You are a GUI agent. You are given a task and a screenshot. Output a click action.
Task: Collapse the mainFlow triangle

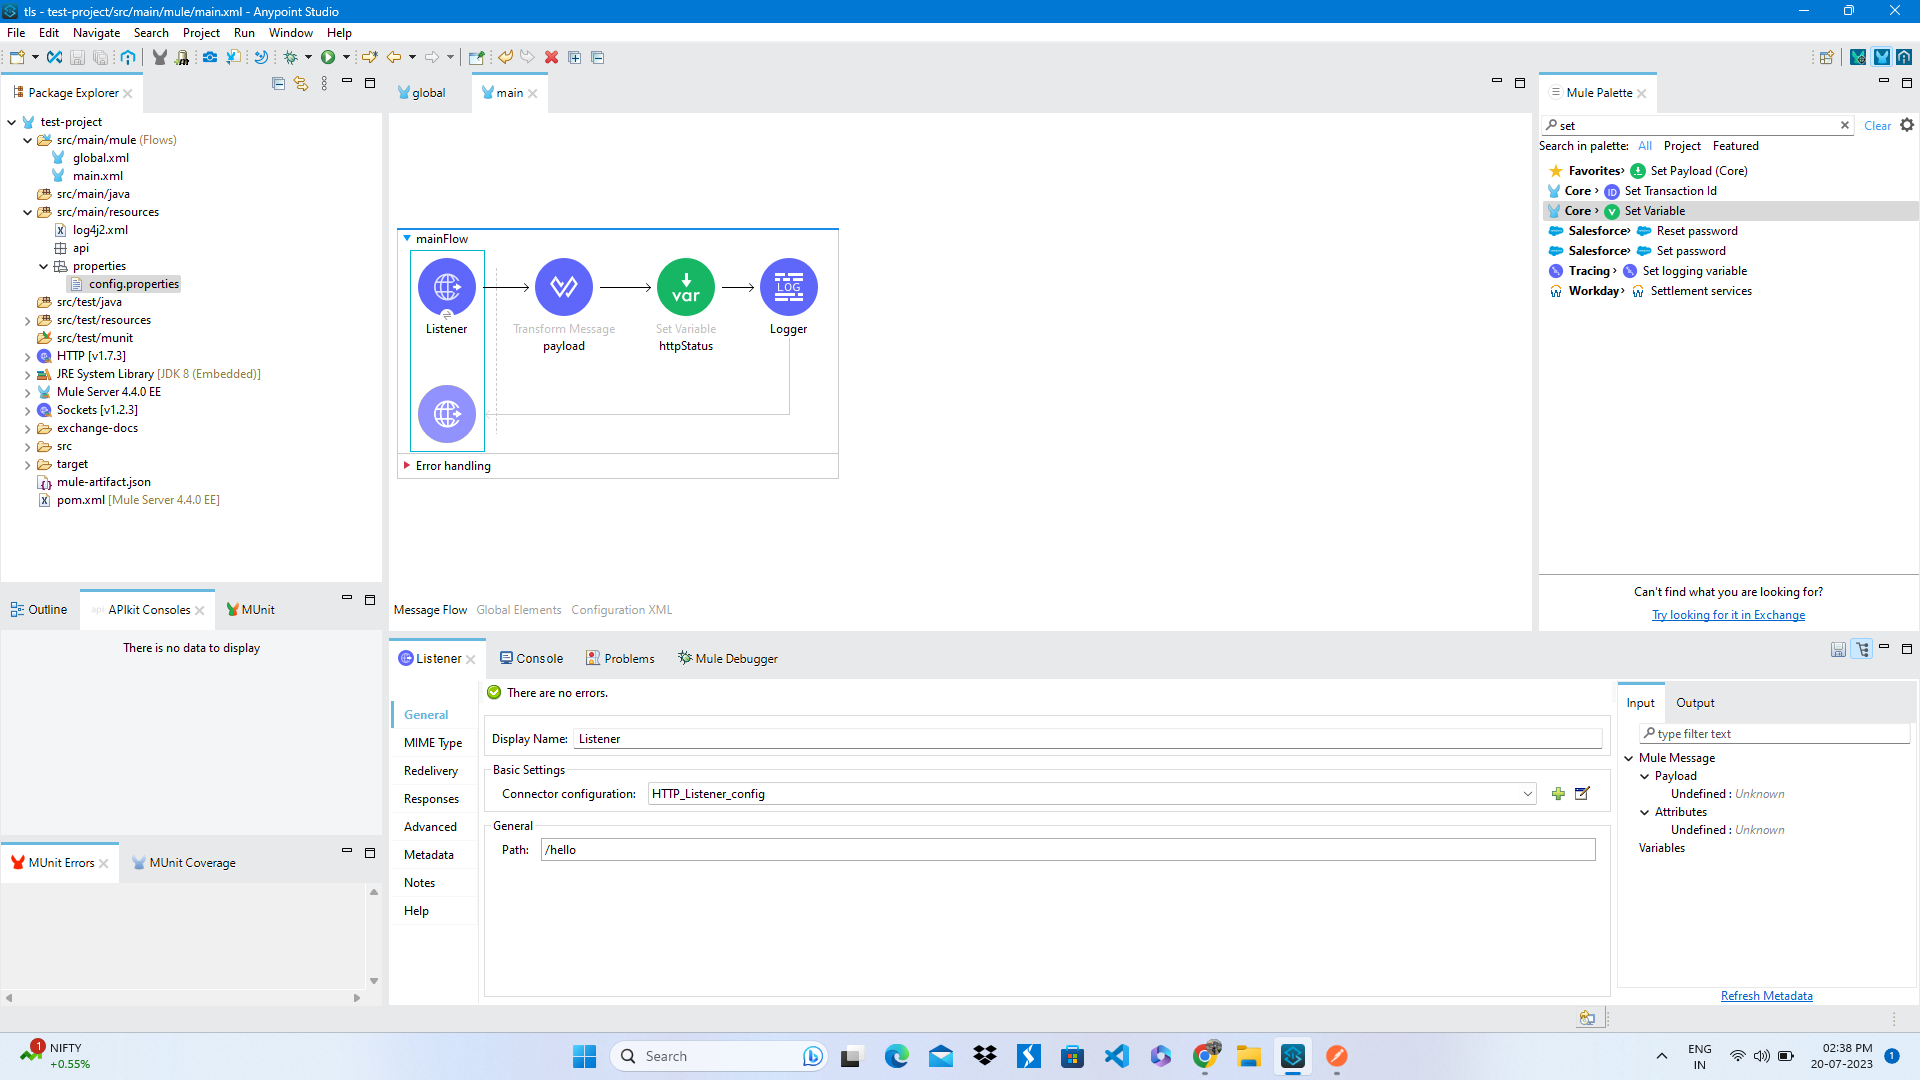[x=407, y=238]
